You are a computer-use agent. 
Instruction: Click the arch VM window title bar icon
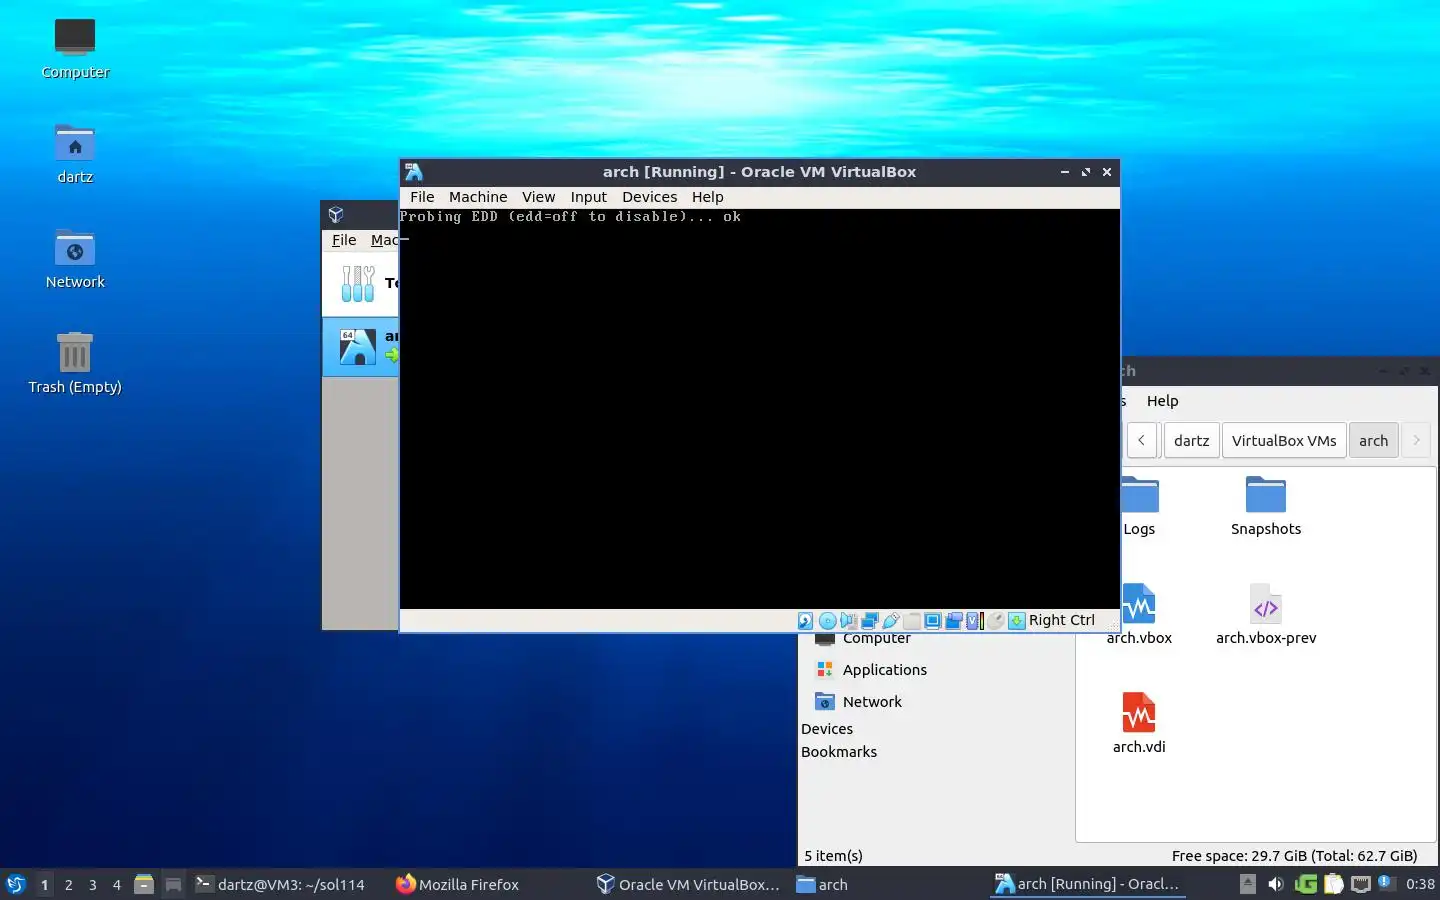[x=414, y=172]
